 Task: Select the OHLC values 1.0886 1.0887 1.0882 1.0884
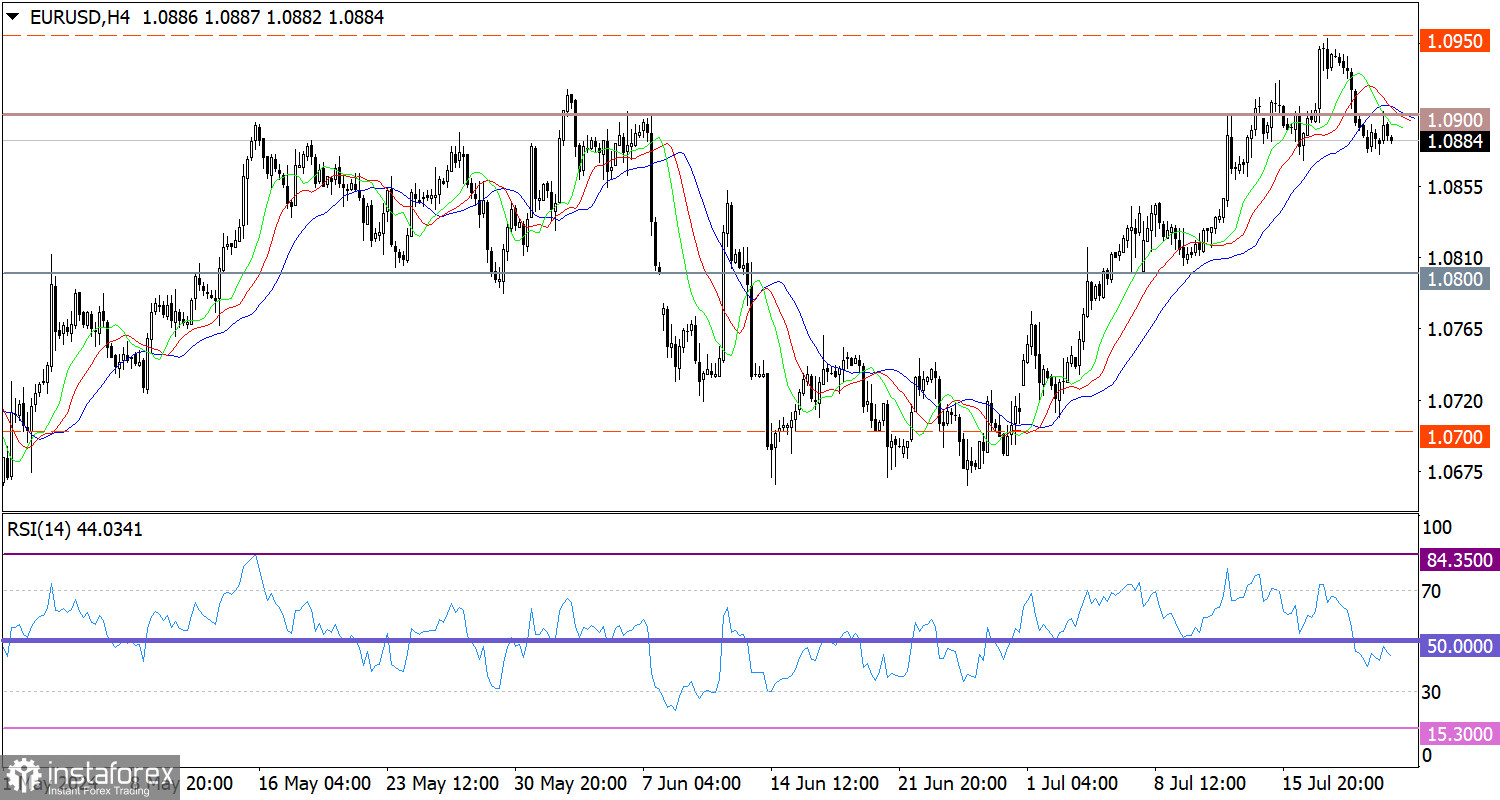263,17
